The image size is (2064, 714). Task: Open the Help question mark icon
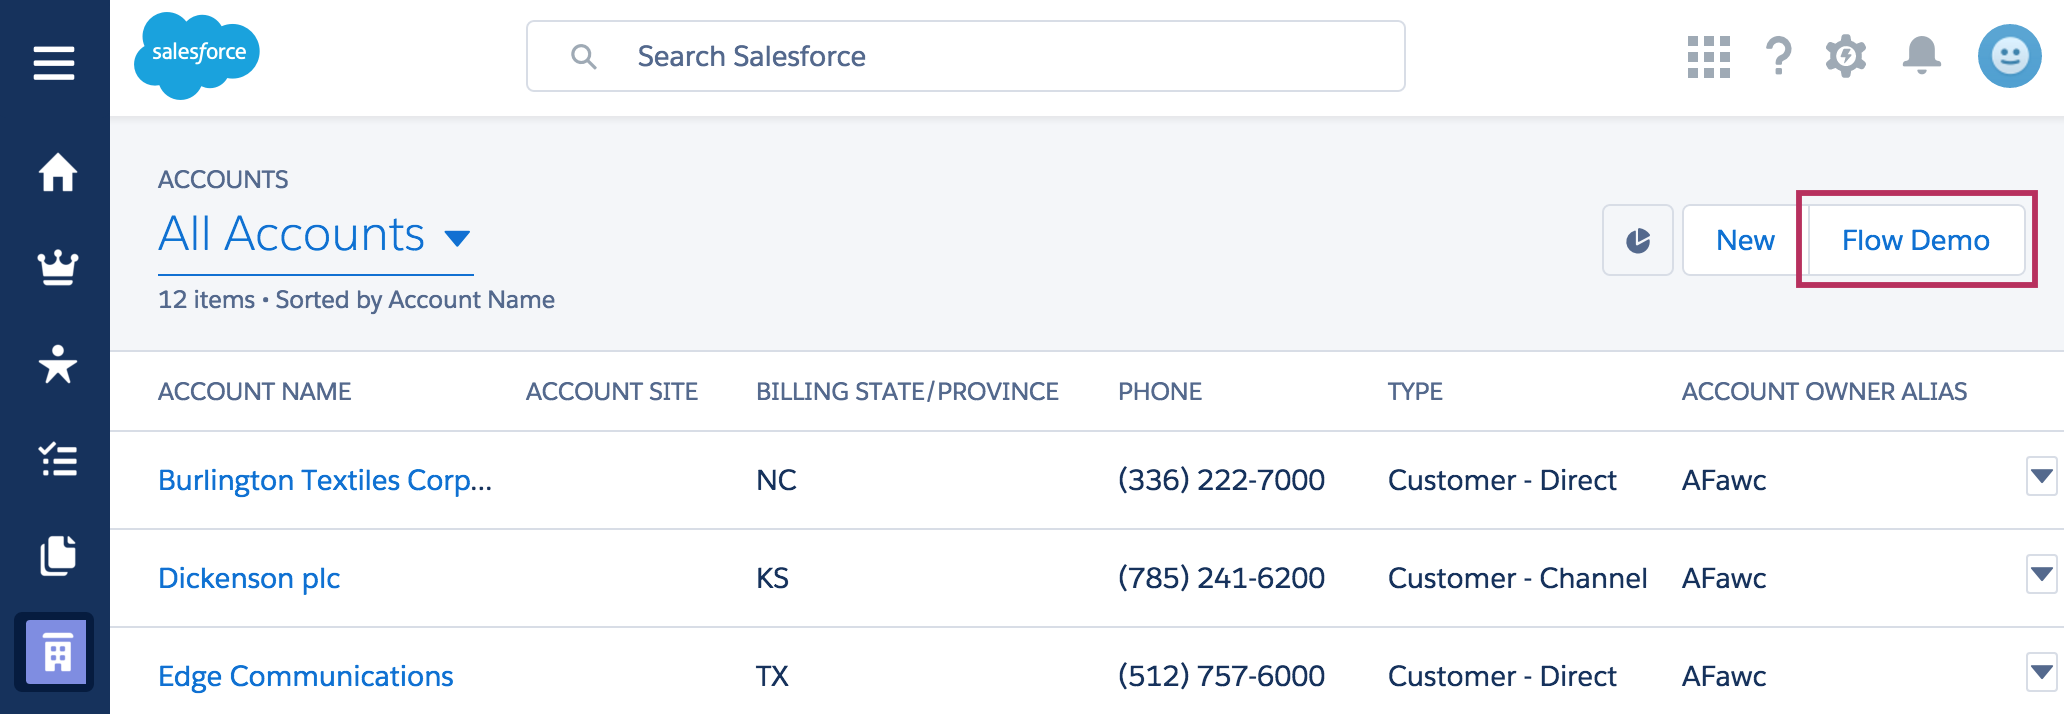1778,56
